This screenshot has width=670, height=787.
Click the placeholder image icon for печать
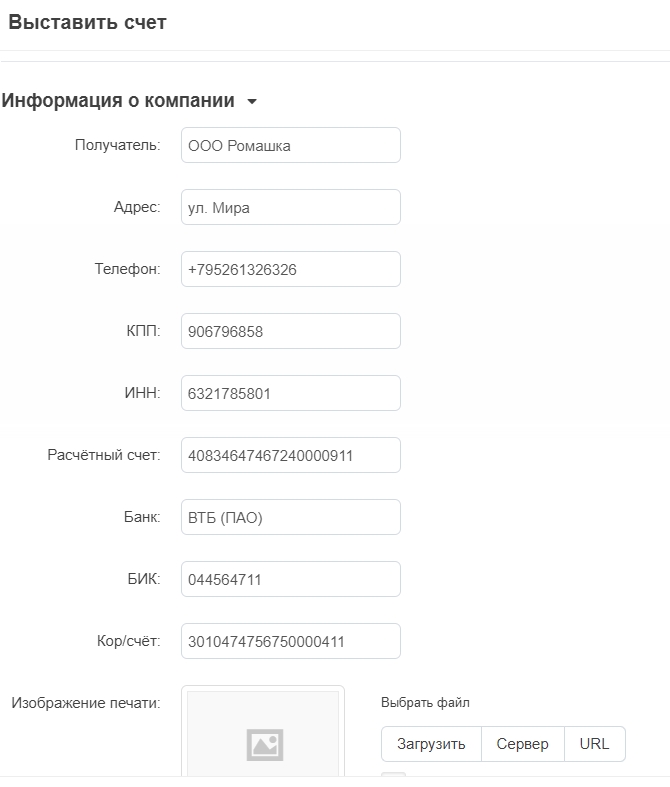pyautogui.click(x=265, y=745)
